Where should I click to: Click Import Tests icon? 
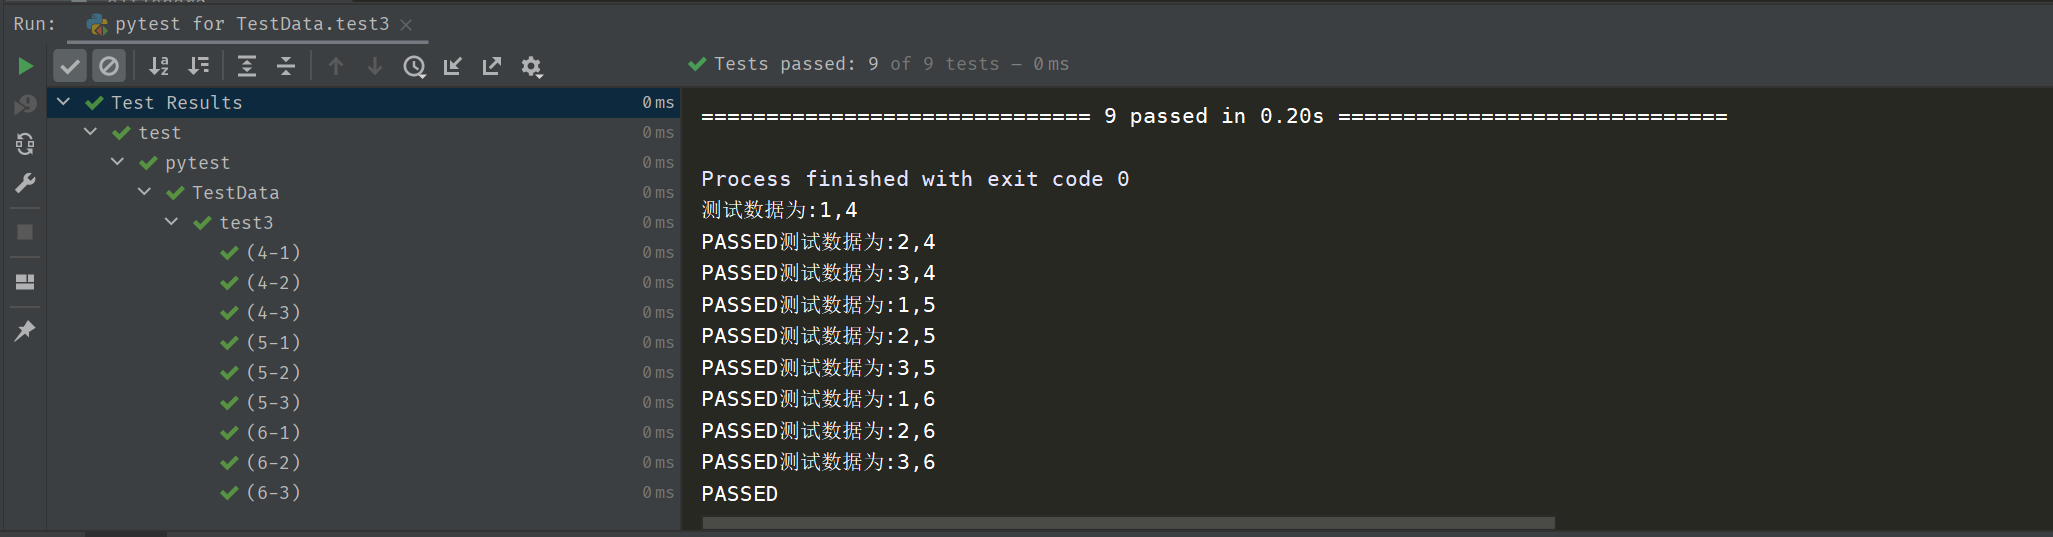(453, 66)
